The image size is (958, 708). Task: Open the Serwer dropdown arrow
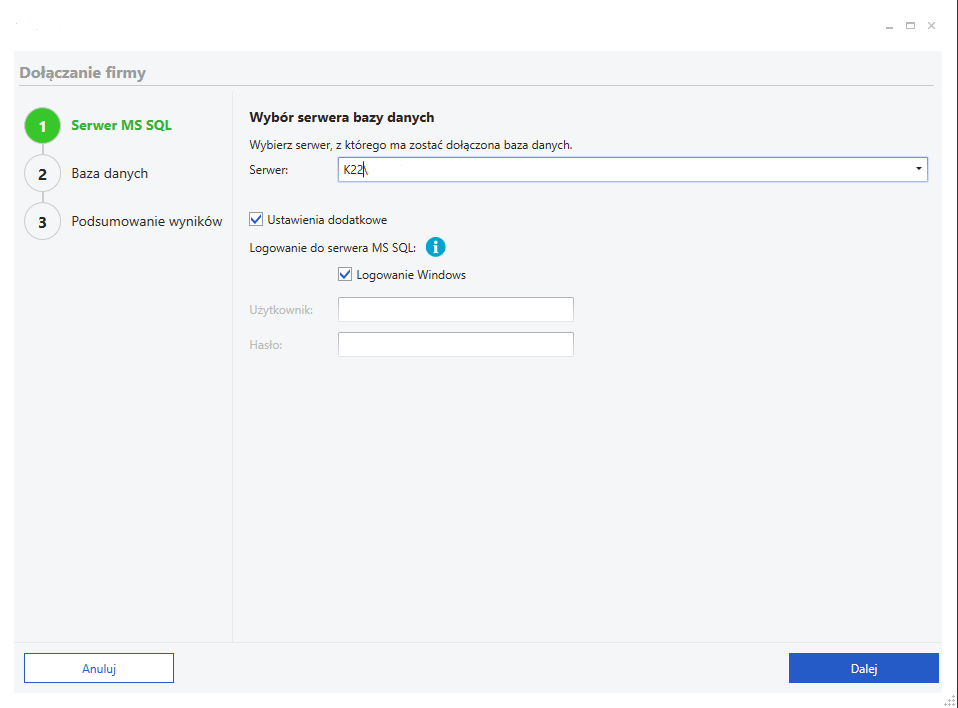[x=918, y=169]
